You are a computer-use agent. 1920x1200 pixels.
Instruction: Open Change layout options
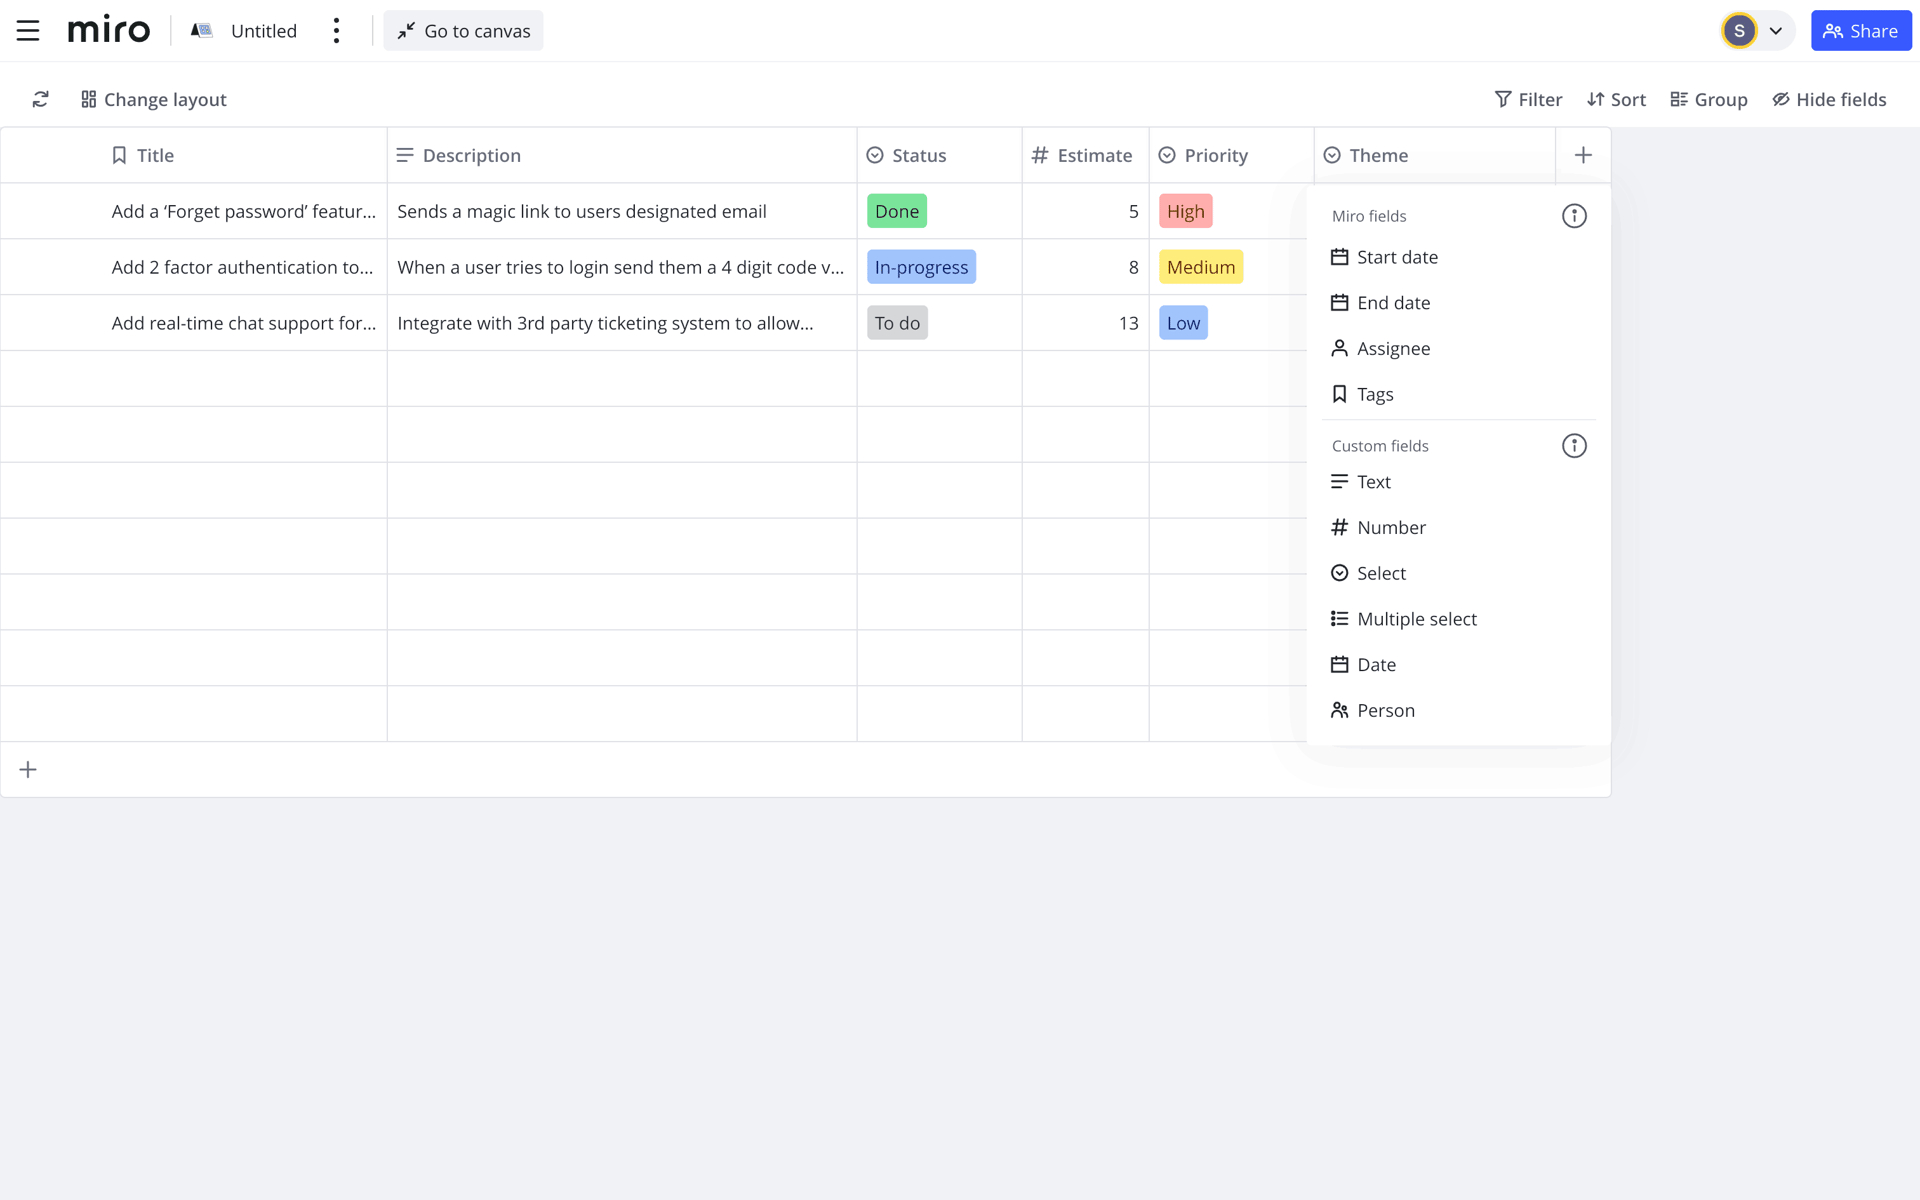pos(154,99)
